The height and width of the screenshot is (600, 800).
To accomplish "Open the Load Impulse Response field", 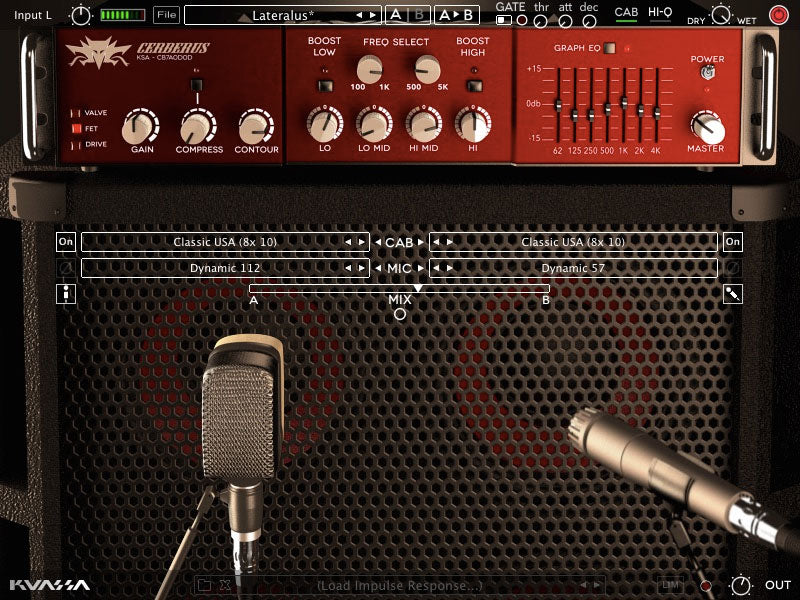I will coord(399,585).
